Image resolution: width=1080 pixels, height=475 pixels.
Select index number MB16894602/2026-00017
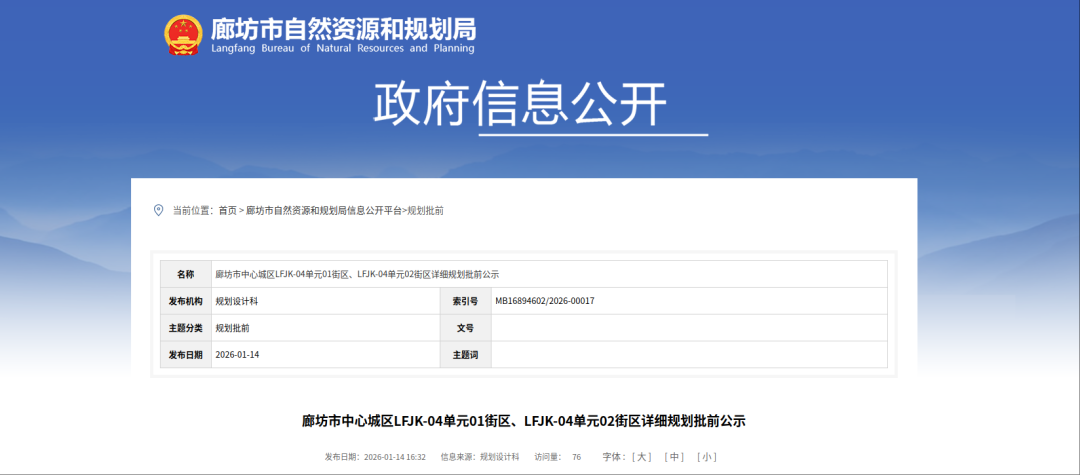[x=545, y=301]
